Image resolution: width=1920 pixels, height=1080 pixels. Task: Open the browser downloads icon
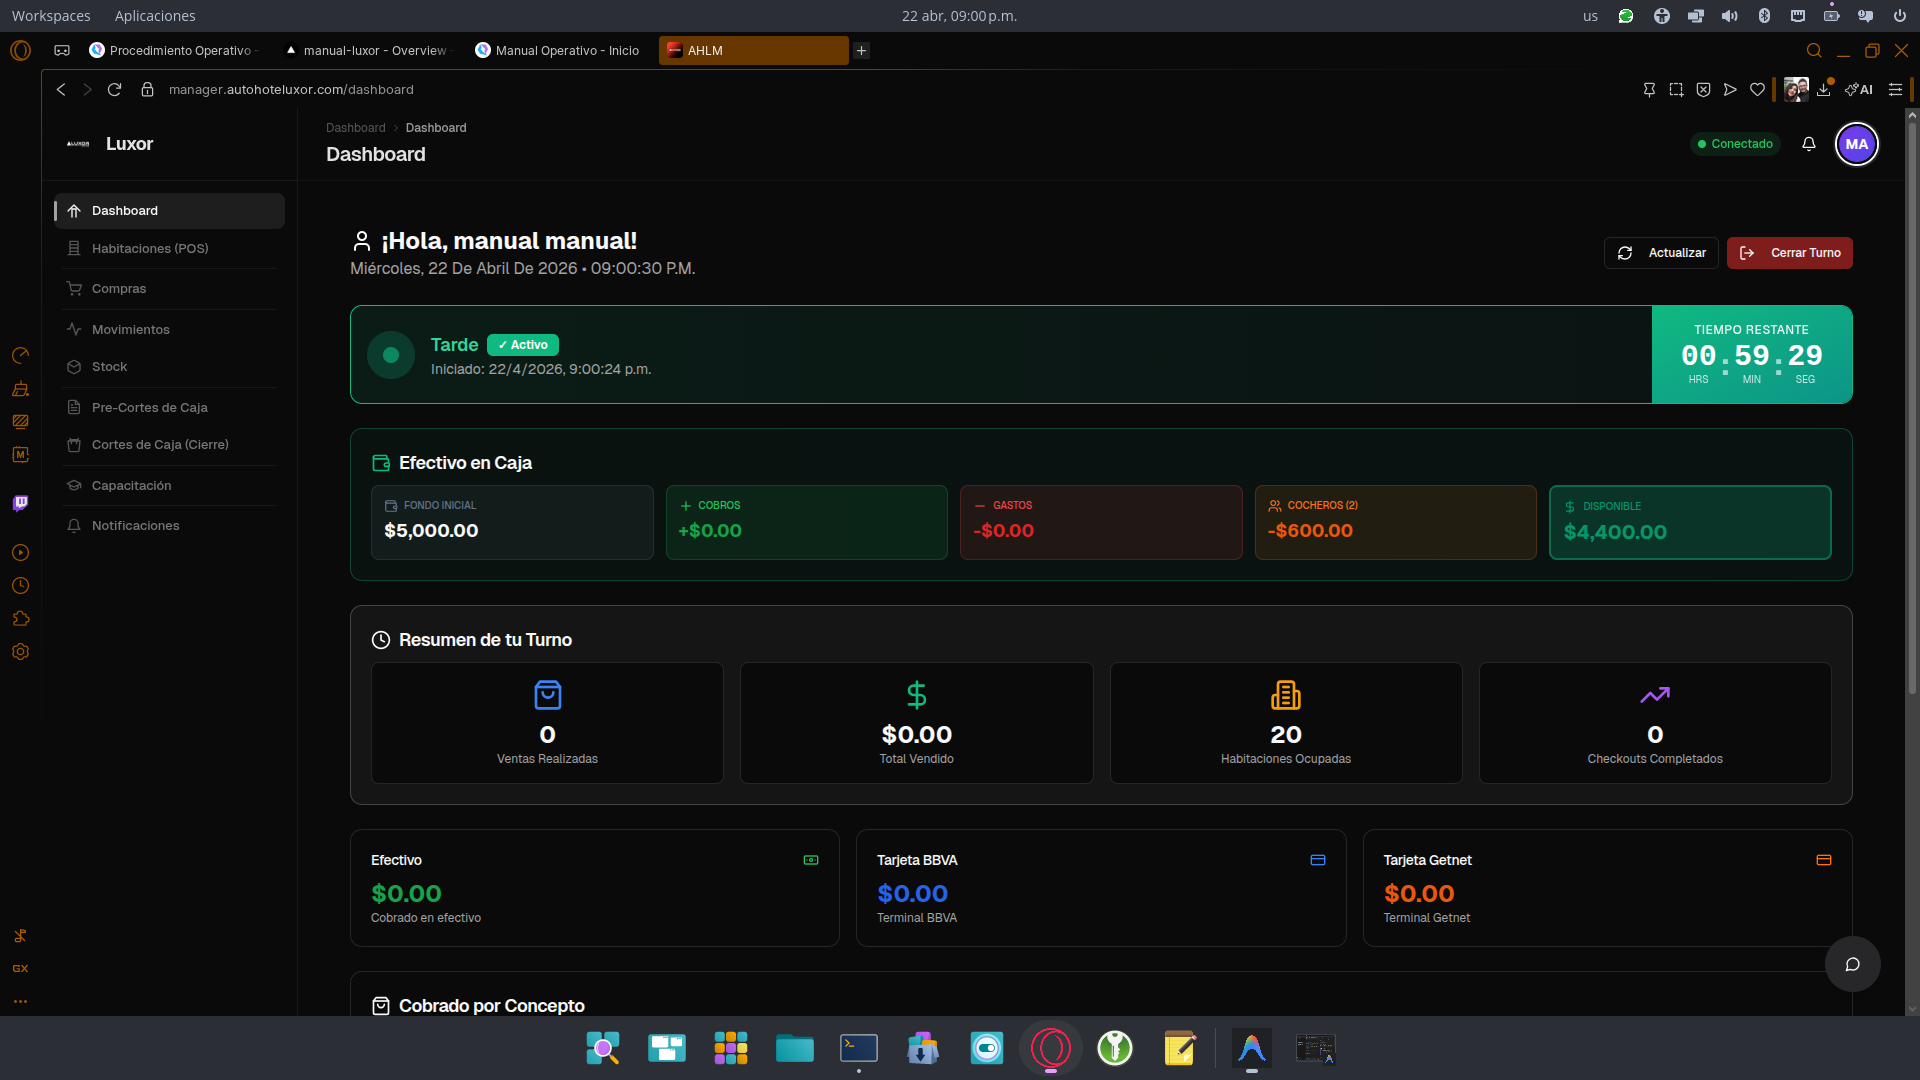pos(1824,90)
